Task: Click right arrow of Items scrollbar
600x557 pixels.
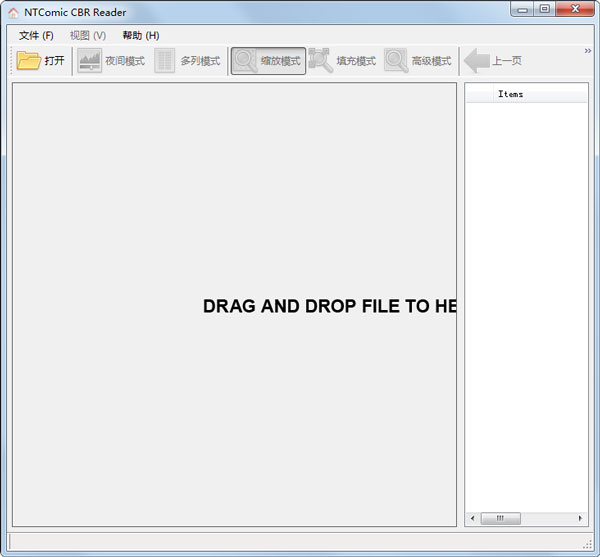Action: [580, 518]
